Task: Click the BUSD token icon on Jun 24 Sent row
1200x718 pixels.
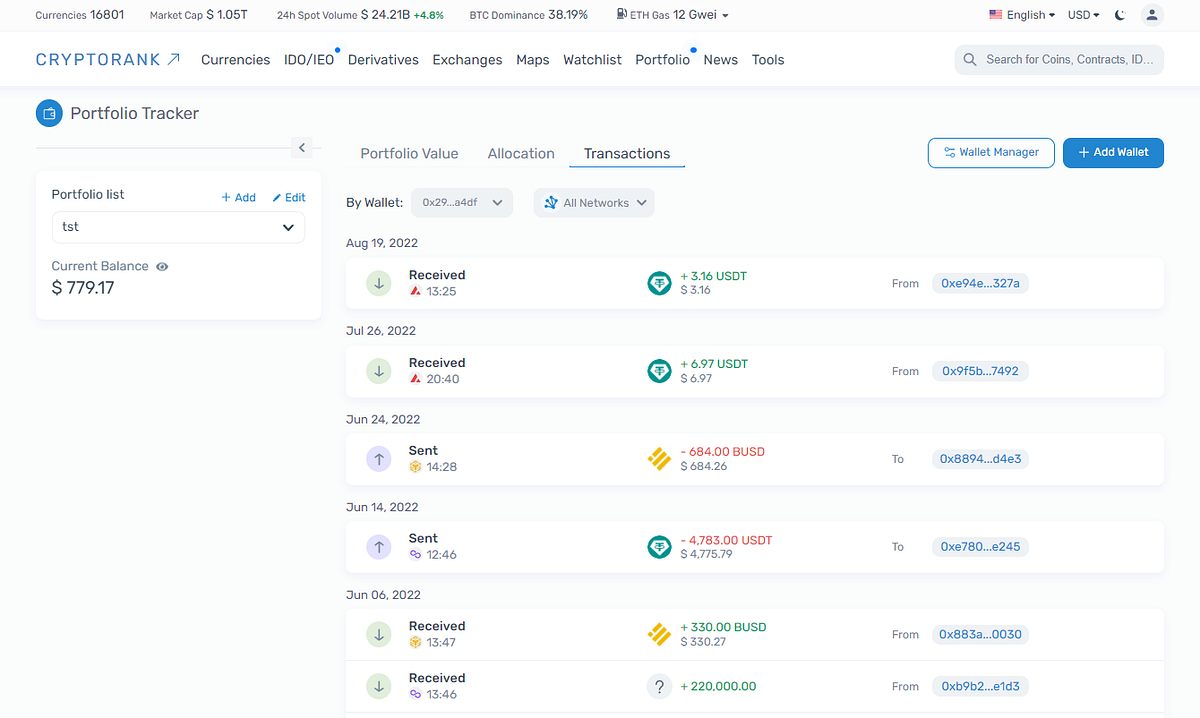Action: [x=659, y=459]
